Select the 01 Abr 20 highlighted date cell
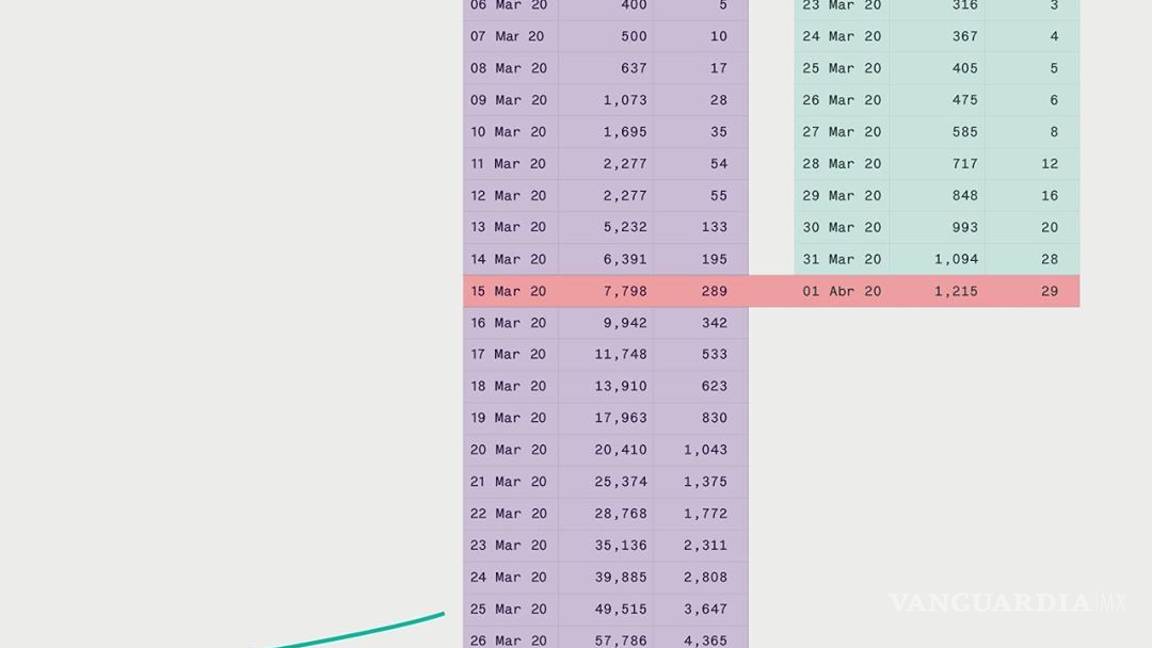 [x=841, y=291]
